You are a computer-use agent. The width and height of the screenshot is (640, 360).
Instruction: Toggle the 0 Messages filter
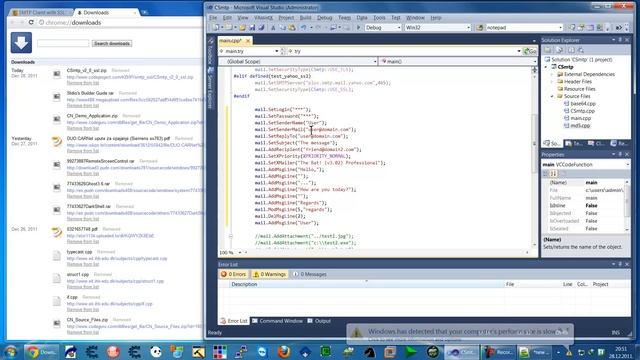coord(310,274)
